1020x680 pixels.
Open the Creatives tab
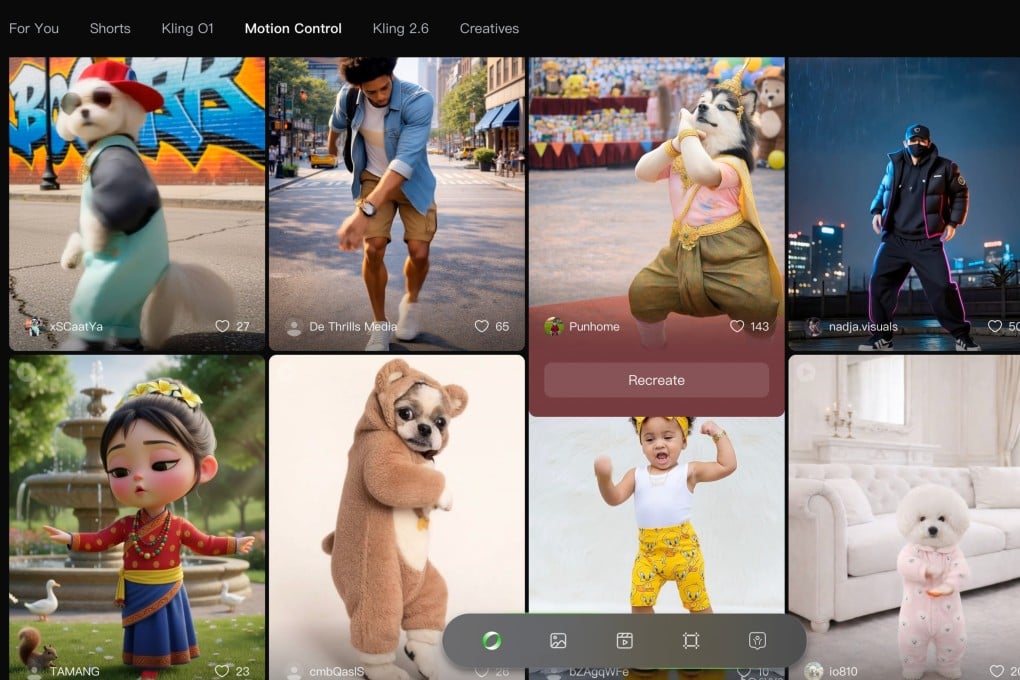pos(489,28)
